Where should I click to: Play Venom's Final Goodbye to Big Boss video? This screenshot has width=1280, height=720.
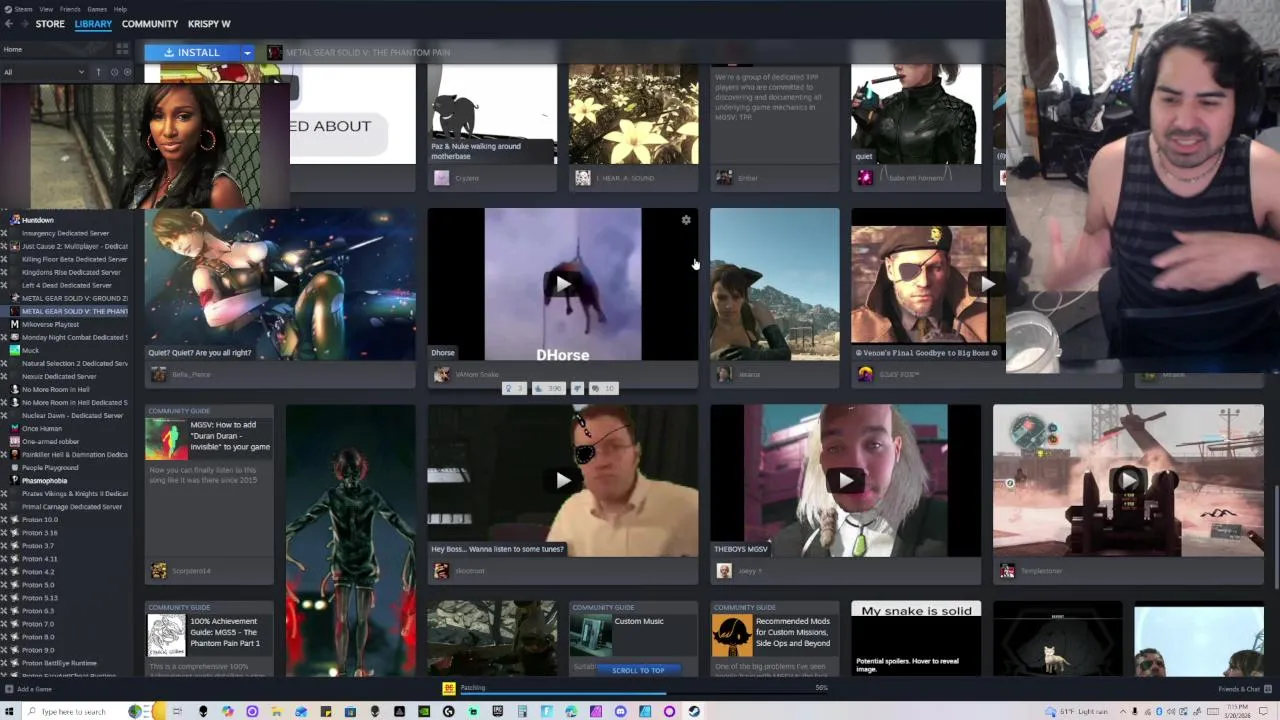[987, 284]
